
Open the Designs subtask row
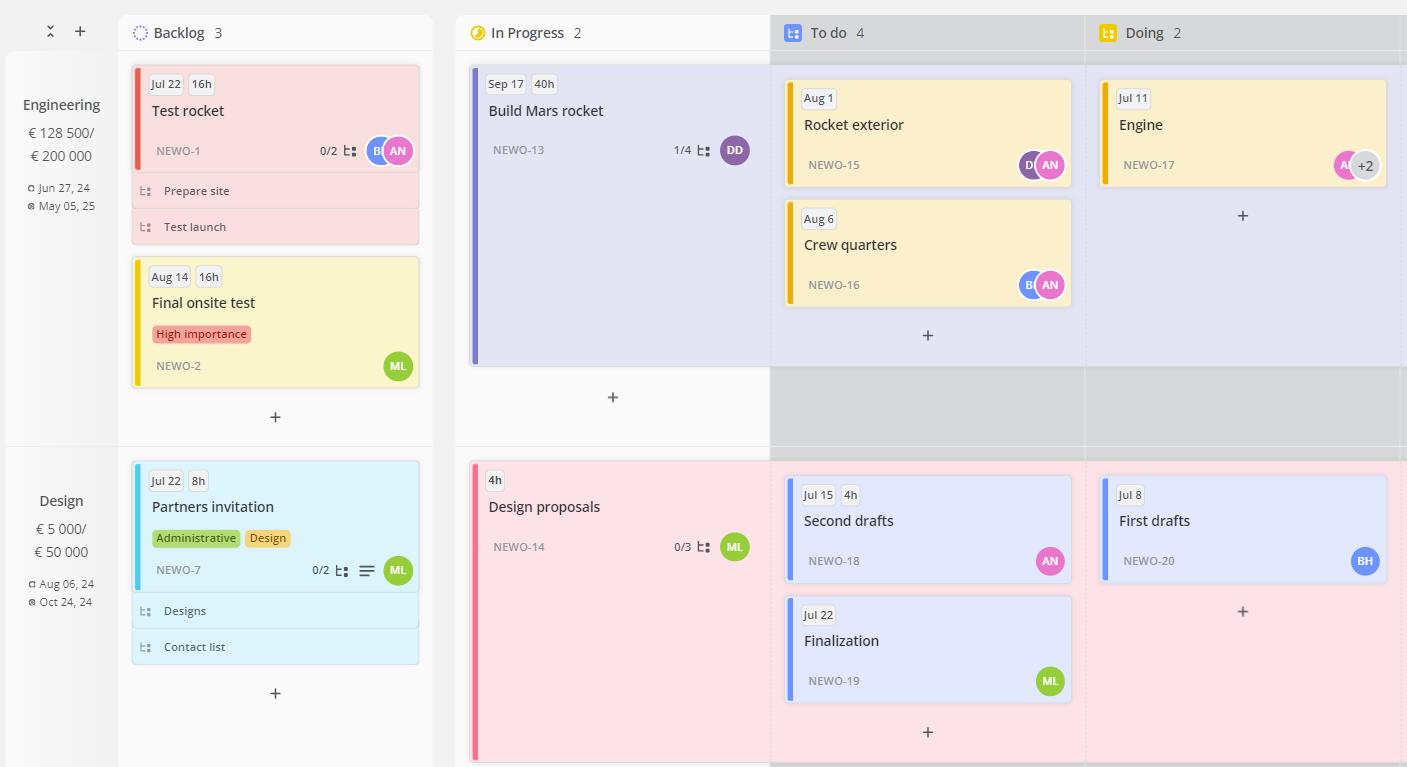(x=275, y=611)
